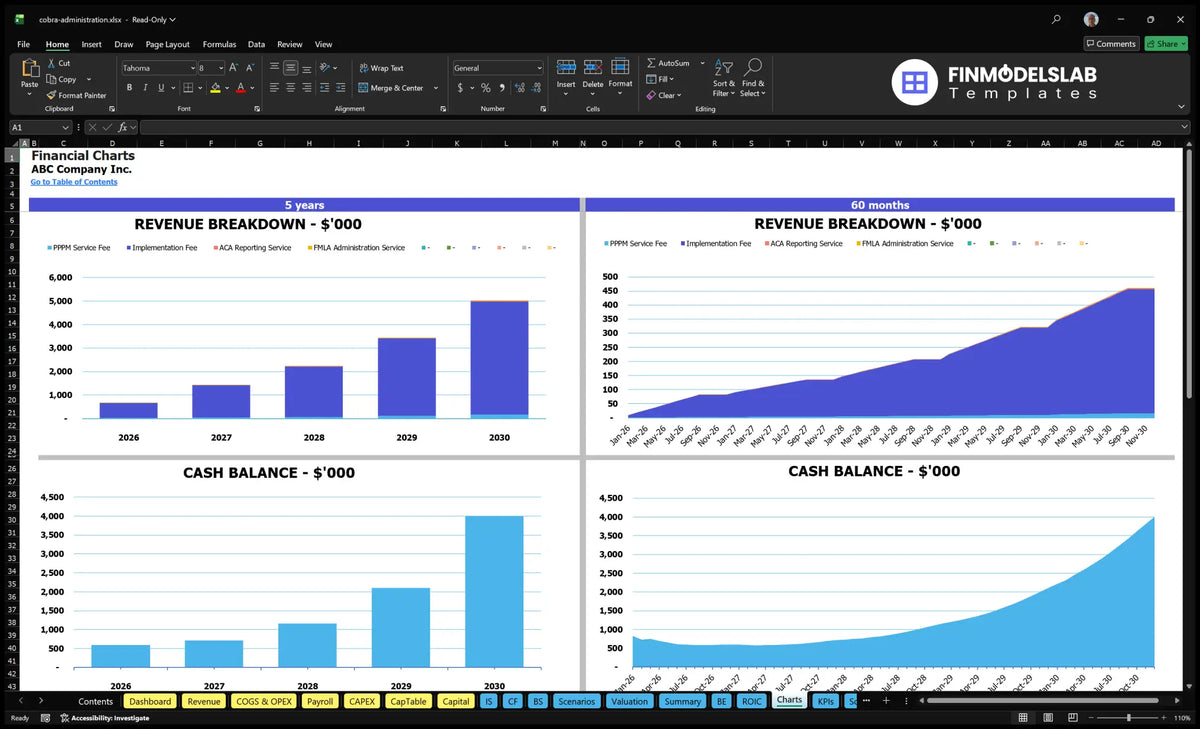Click the AutoSum sigma icon
1200x729 pixels.
pyautogui.click(x=651, y=63)
